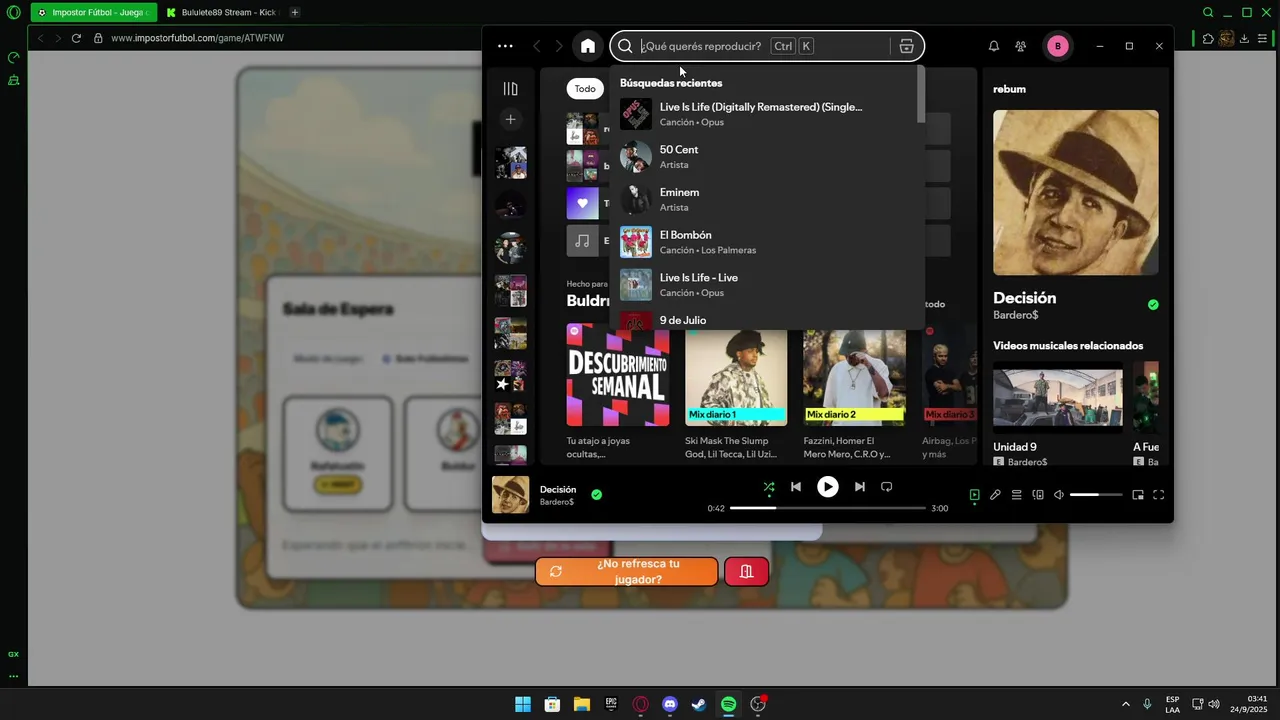
Task: Go to Spotify Home
Action: pos(588,46)
